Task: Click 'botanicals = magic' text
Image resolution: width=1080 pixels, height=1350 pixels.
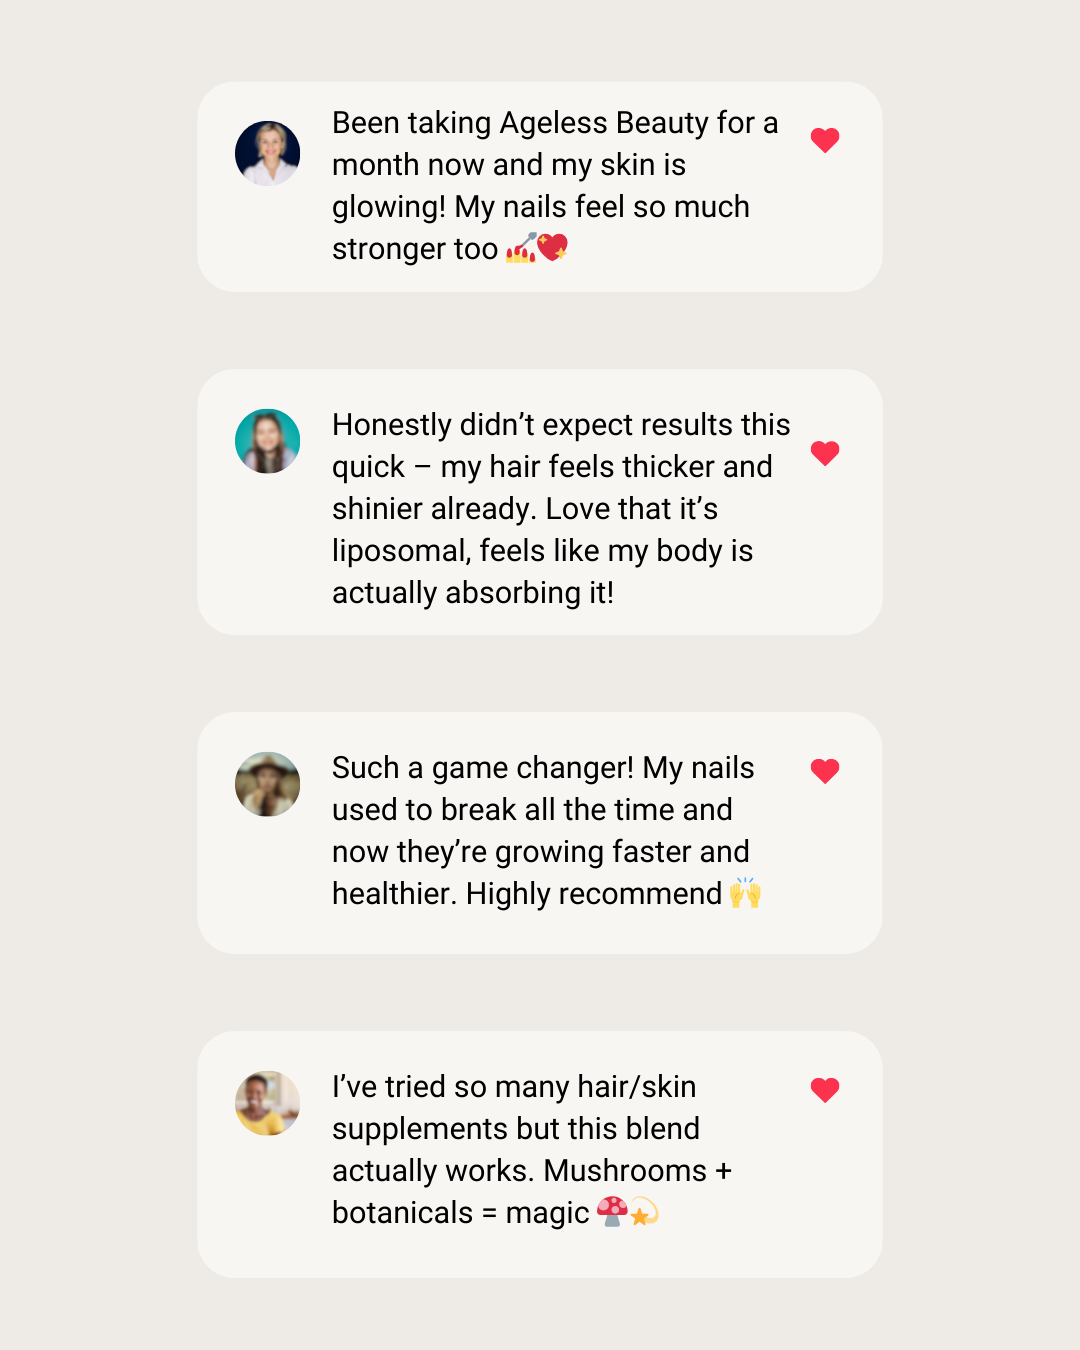Action: 460,1213
